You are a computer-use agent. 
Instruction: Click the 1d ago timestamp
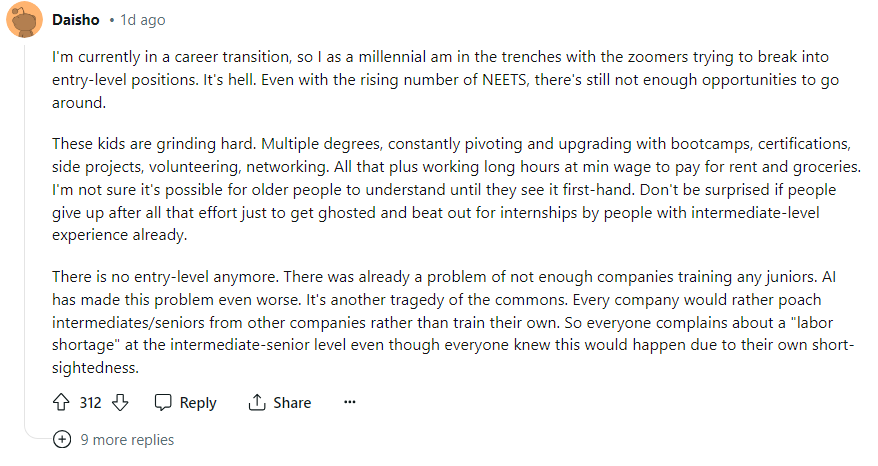click(x=141, y=20)
